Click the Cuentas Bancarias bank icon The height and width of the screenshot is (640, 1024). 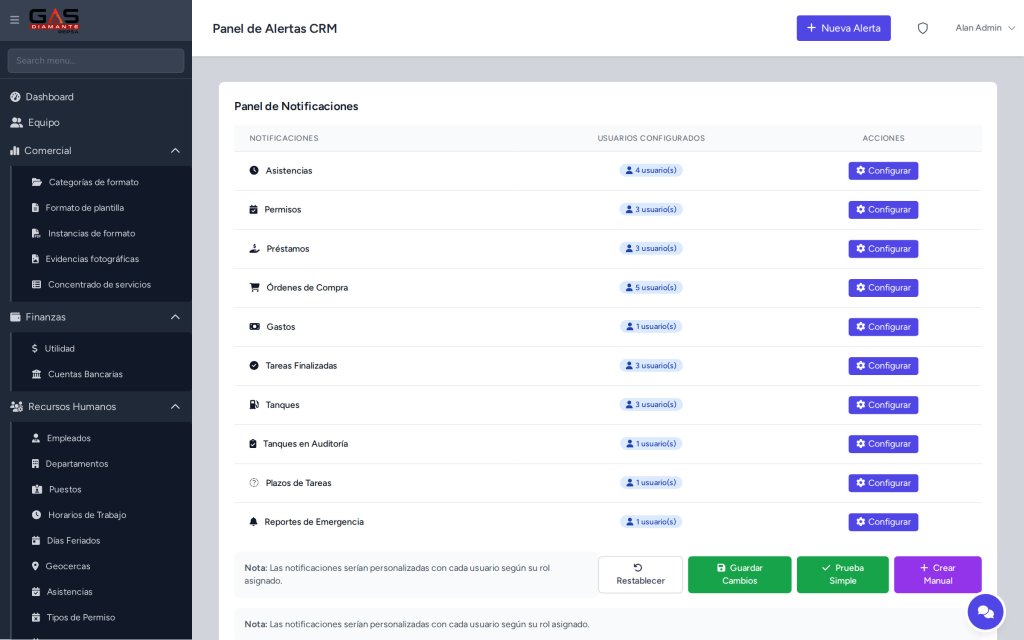point(37,374)
